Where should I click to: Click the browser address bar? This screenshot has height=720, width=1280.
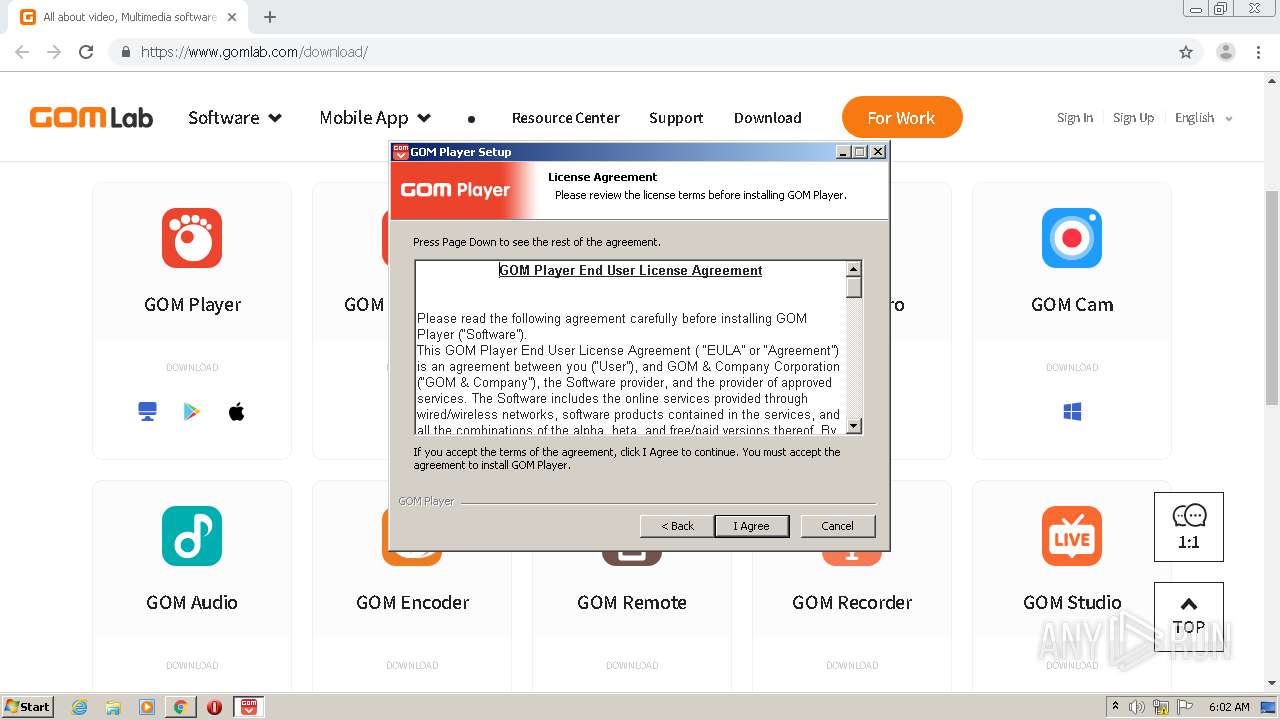[x=640, y=52]
